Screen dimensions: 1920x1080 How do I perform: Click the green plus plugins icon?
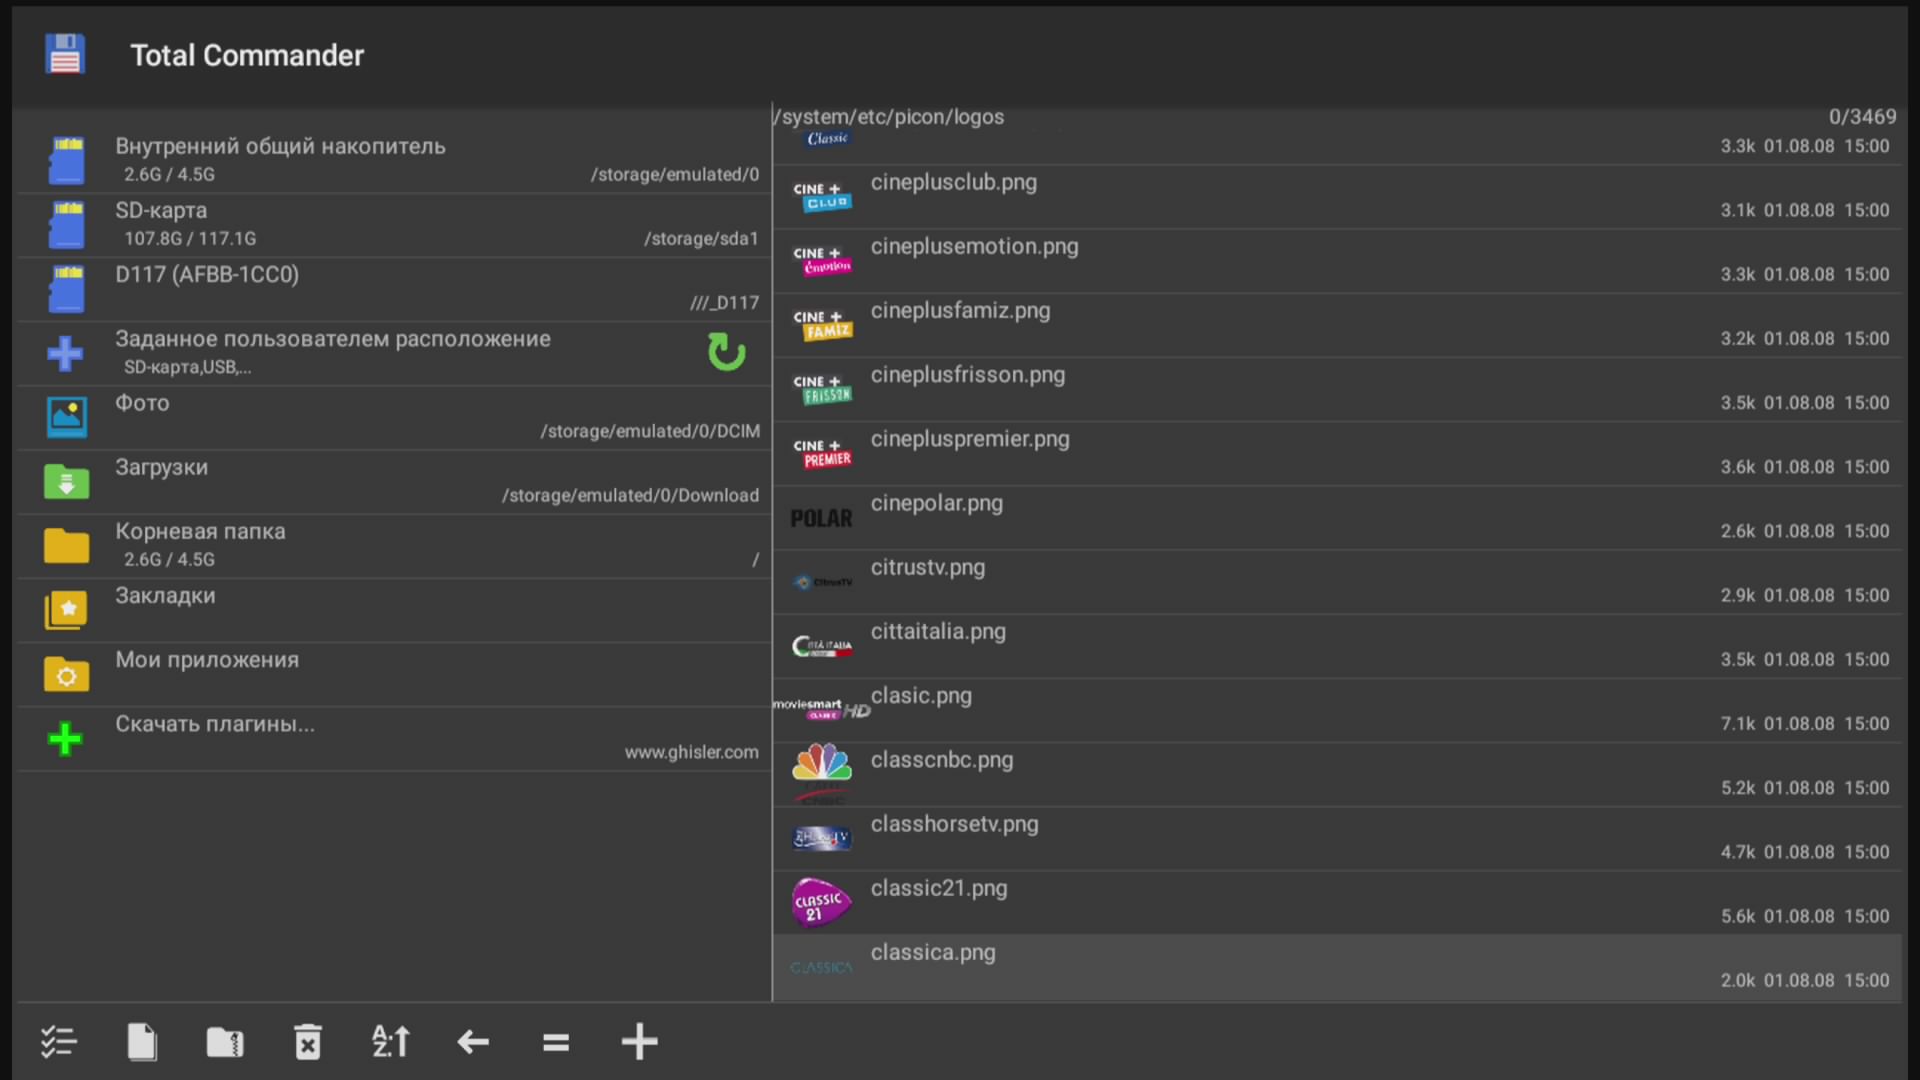pyautogui.click(x=65, y=739)
